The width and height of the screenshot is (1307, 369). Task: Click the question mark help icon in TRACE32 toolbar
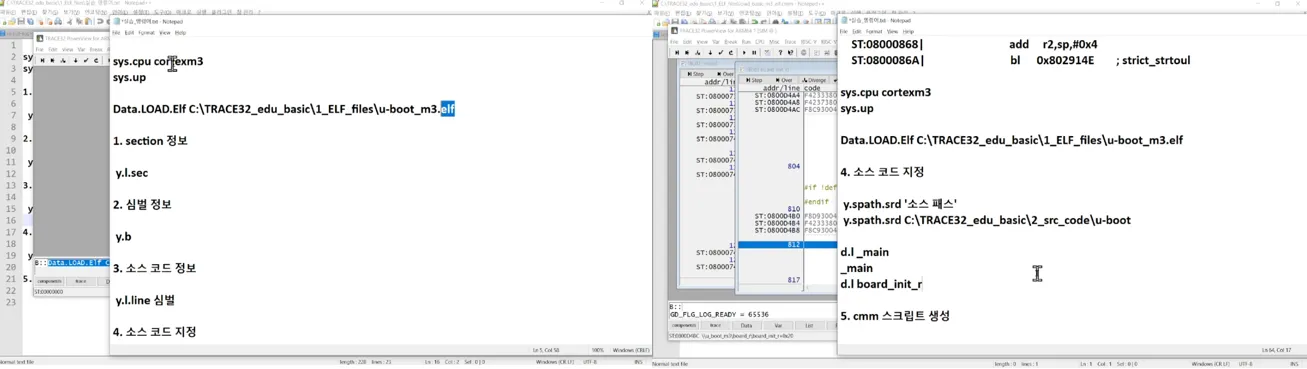pos(780,52)
